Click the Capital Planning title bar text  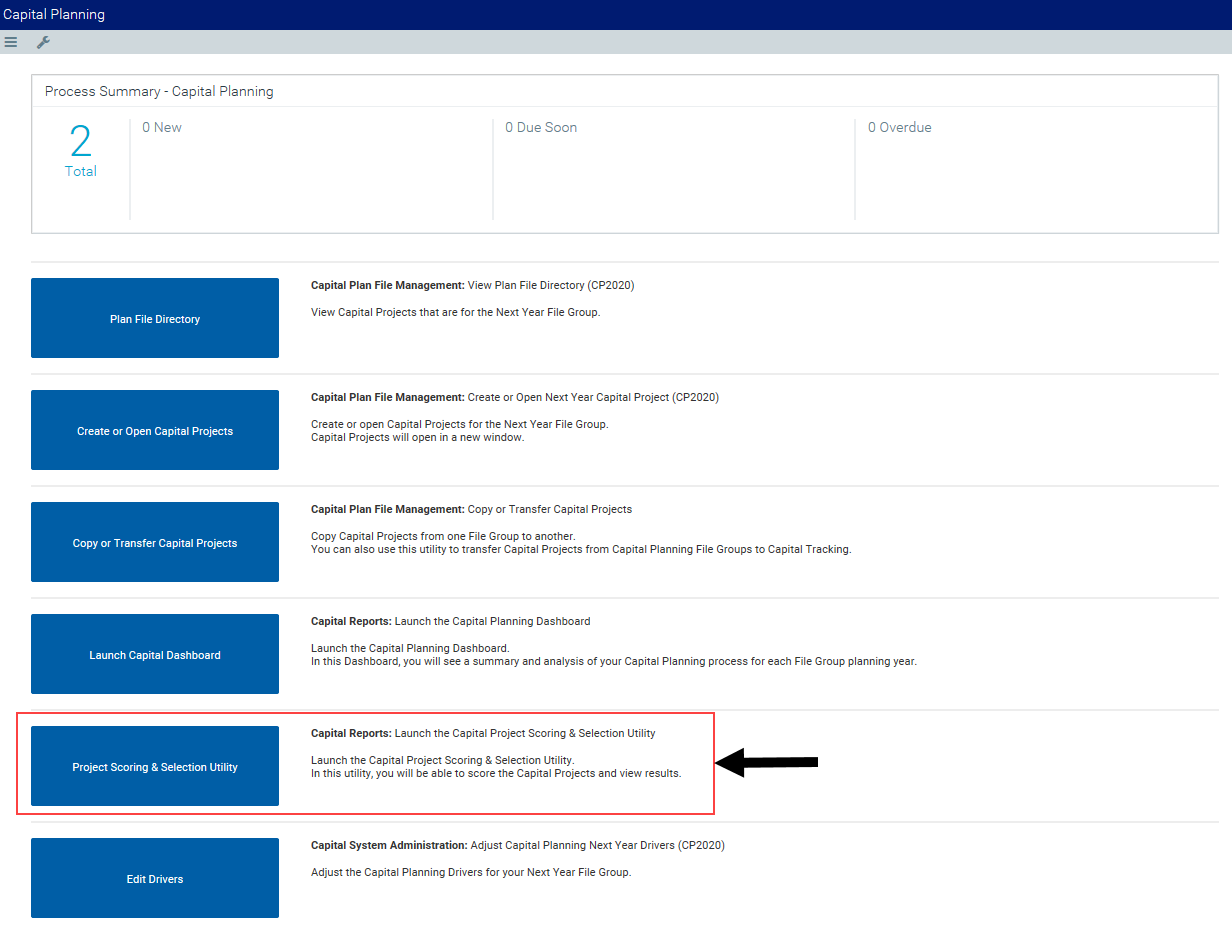(x=54, y=15)
